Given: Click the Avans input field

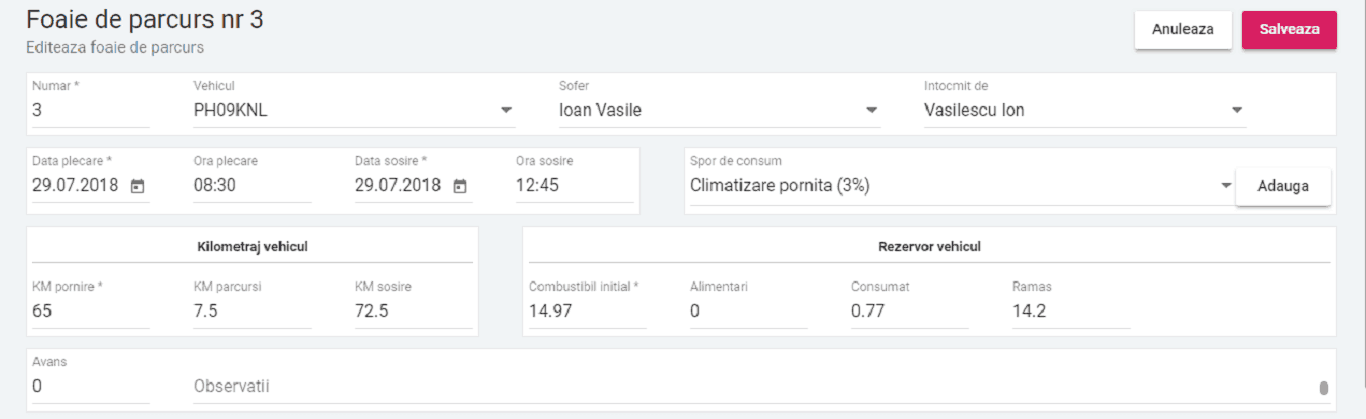Looking at the screenshot, I should tap(90, 386).
